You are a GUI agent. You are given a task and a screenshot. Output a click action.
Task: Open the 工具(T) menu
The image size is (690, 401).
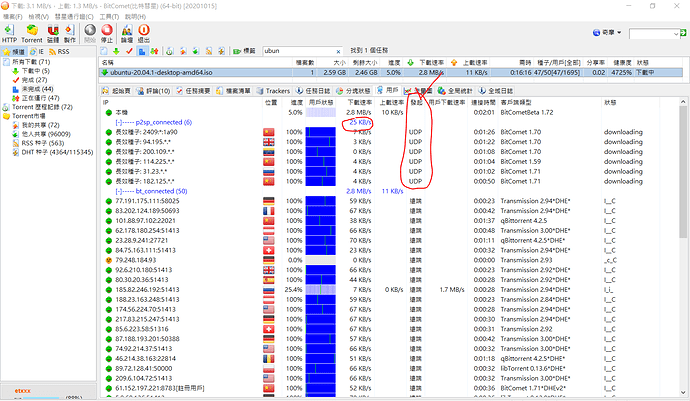tap(109, 16)
